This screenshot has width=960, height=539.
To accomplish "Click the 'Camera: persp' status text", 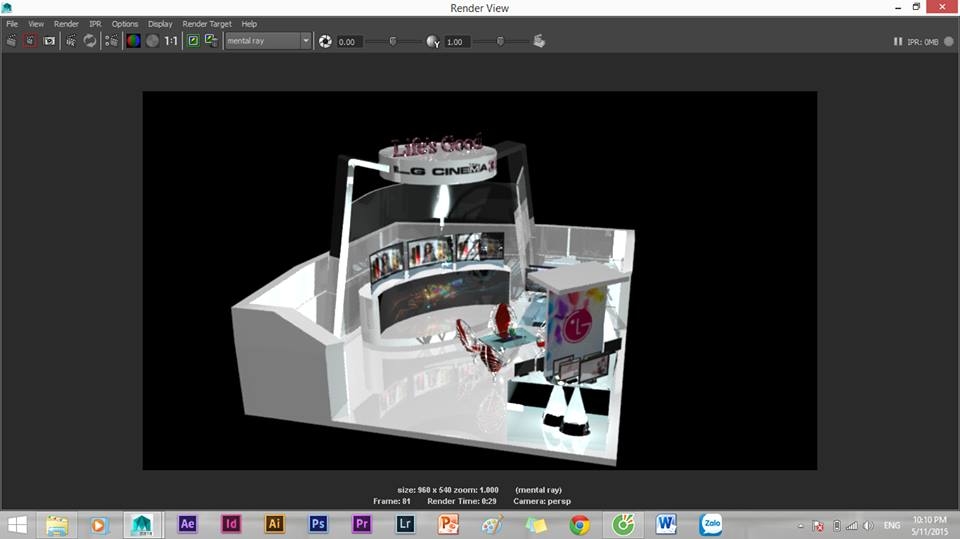I will 542,501.
